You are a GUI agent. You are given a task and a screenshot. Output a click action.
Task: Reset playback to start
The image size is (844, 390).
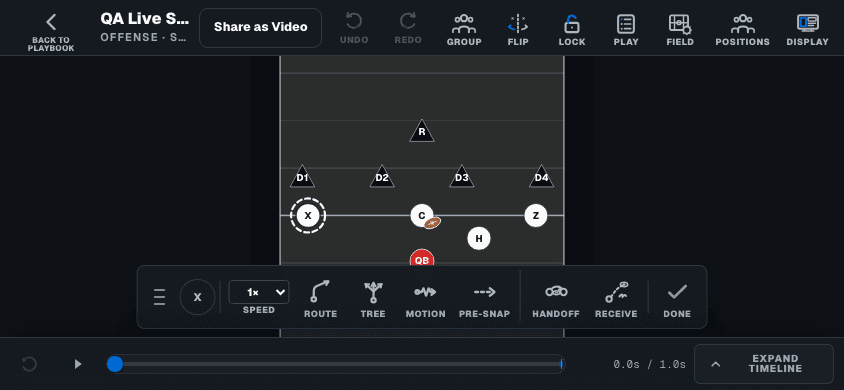click(29, 364)
